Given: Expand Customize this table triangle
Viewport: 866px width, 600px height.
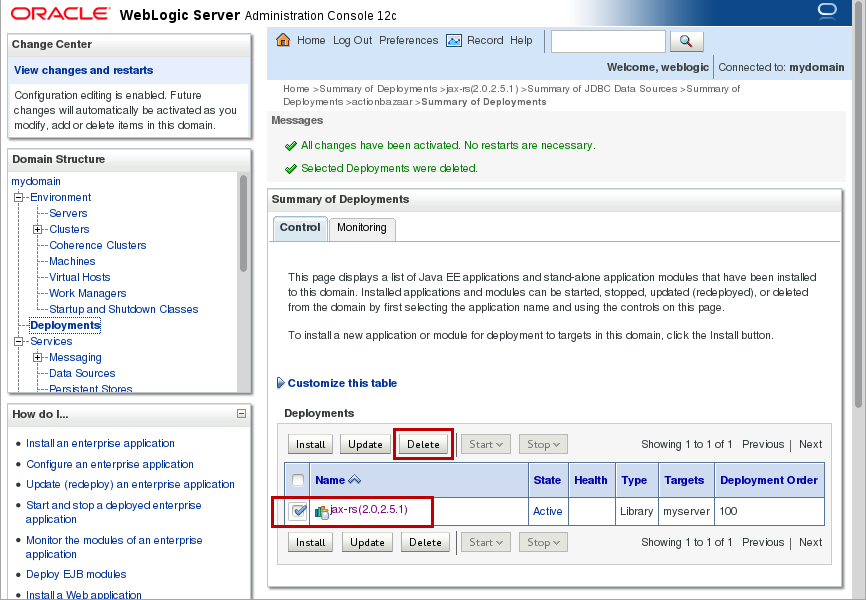Looking at the screenshot, I should (x=281, y=383).
